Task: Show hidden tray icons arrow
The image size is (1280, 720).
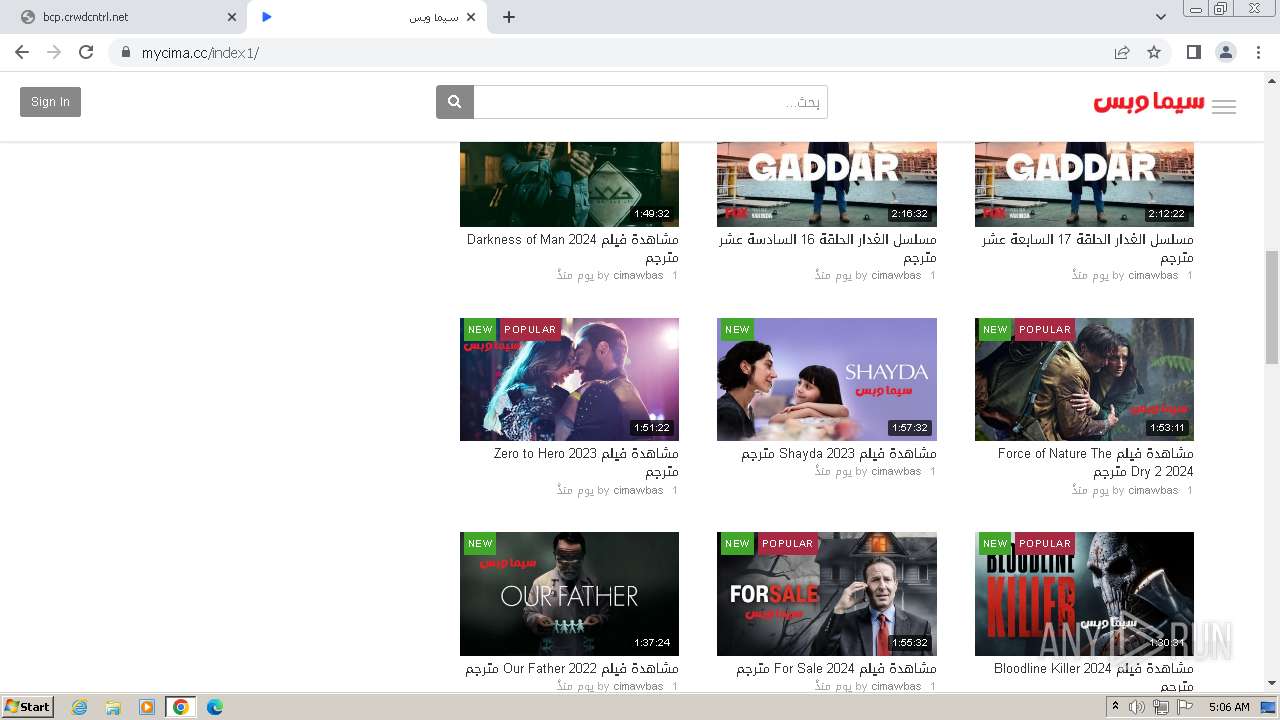Action: click(1116, 707)
